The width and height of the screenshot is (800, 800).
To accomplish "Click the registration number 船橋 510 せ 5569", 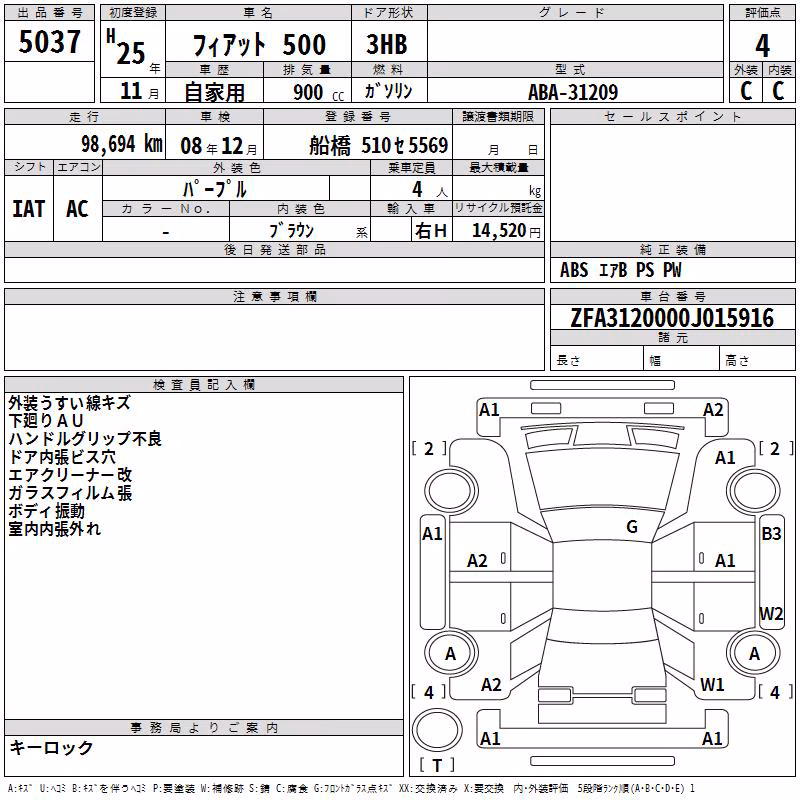I will [379, 145].
